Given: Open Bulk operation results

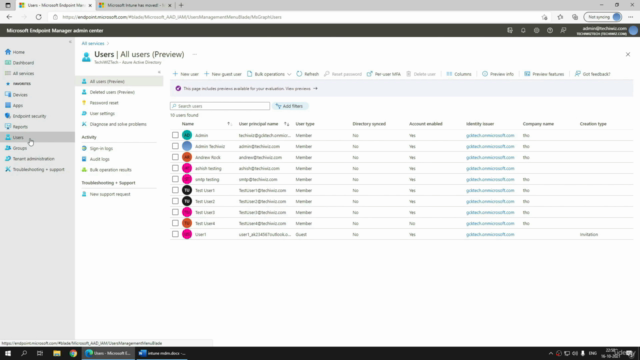Looking at the screenshot, I should tap(110, 169).
